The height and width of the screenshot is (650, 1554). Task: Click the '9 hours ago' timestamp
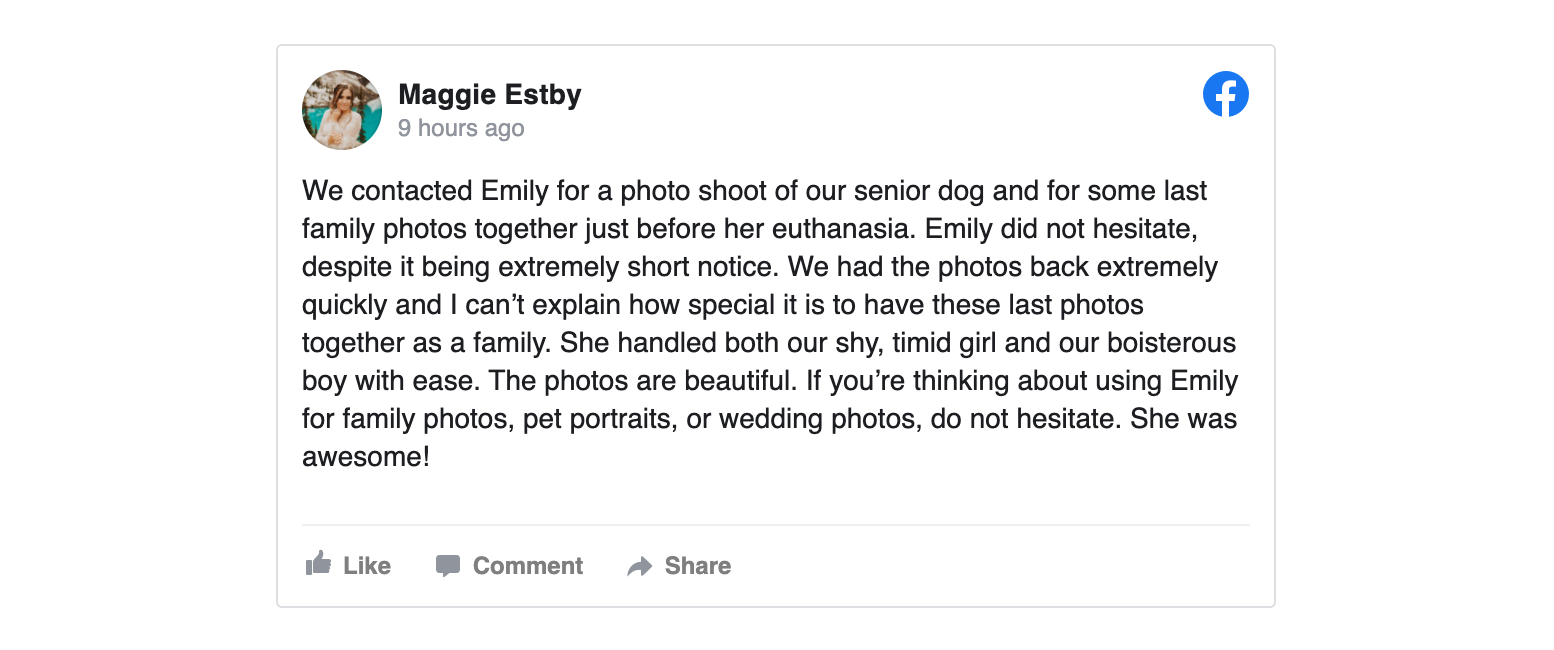[461, 128]
